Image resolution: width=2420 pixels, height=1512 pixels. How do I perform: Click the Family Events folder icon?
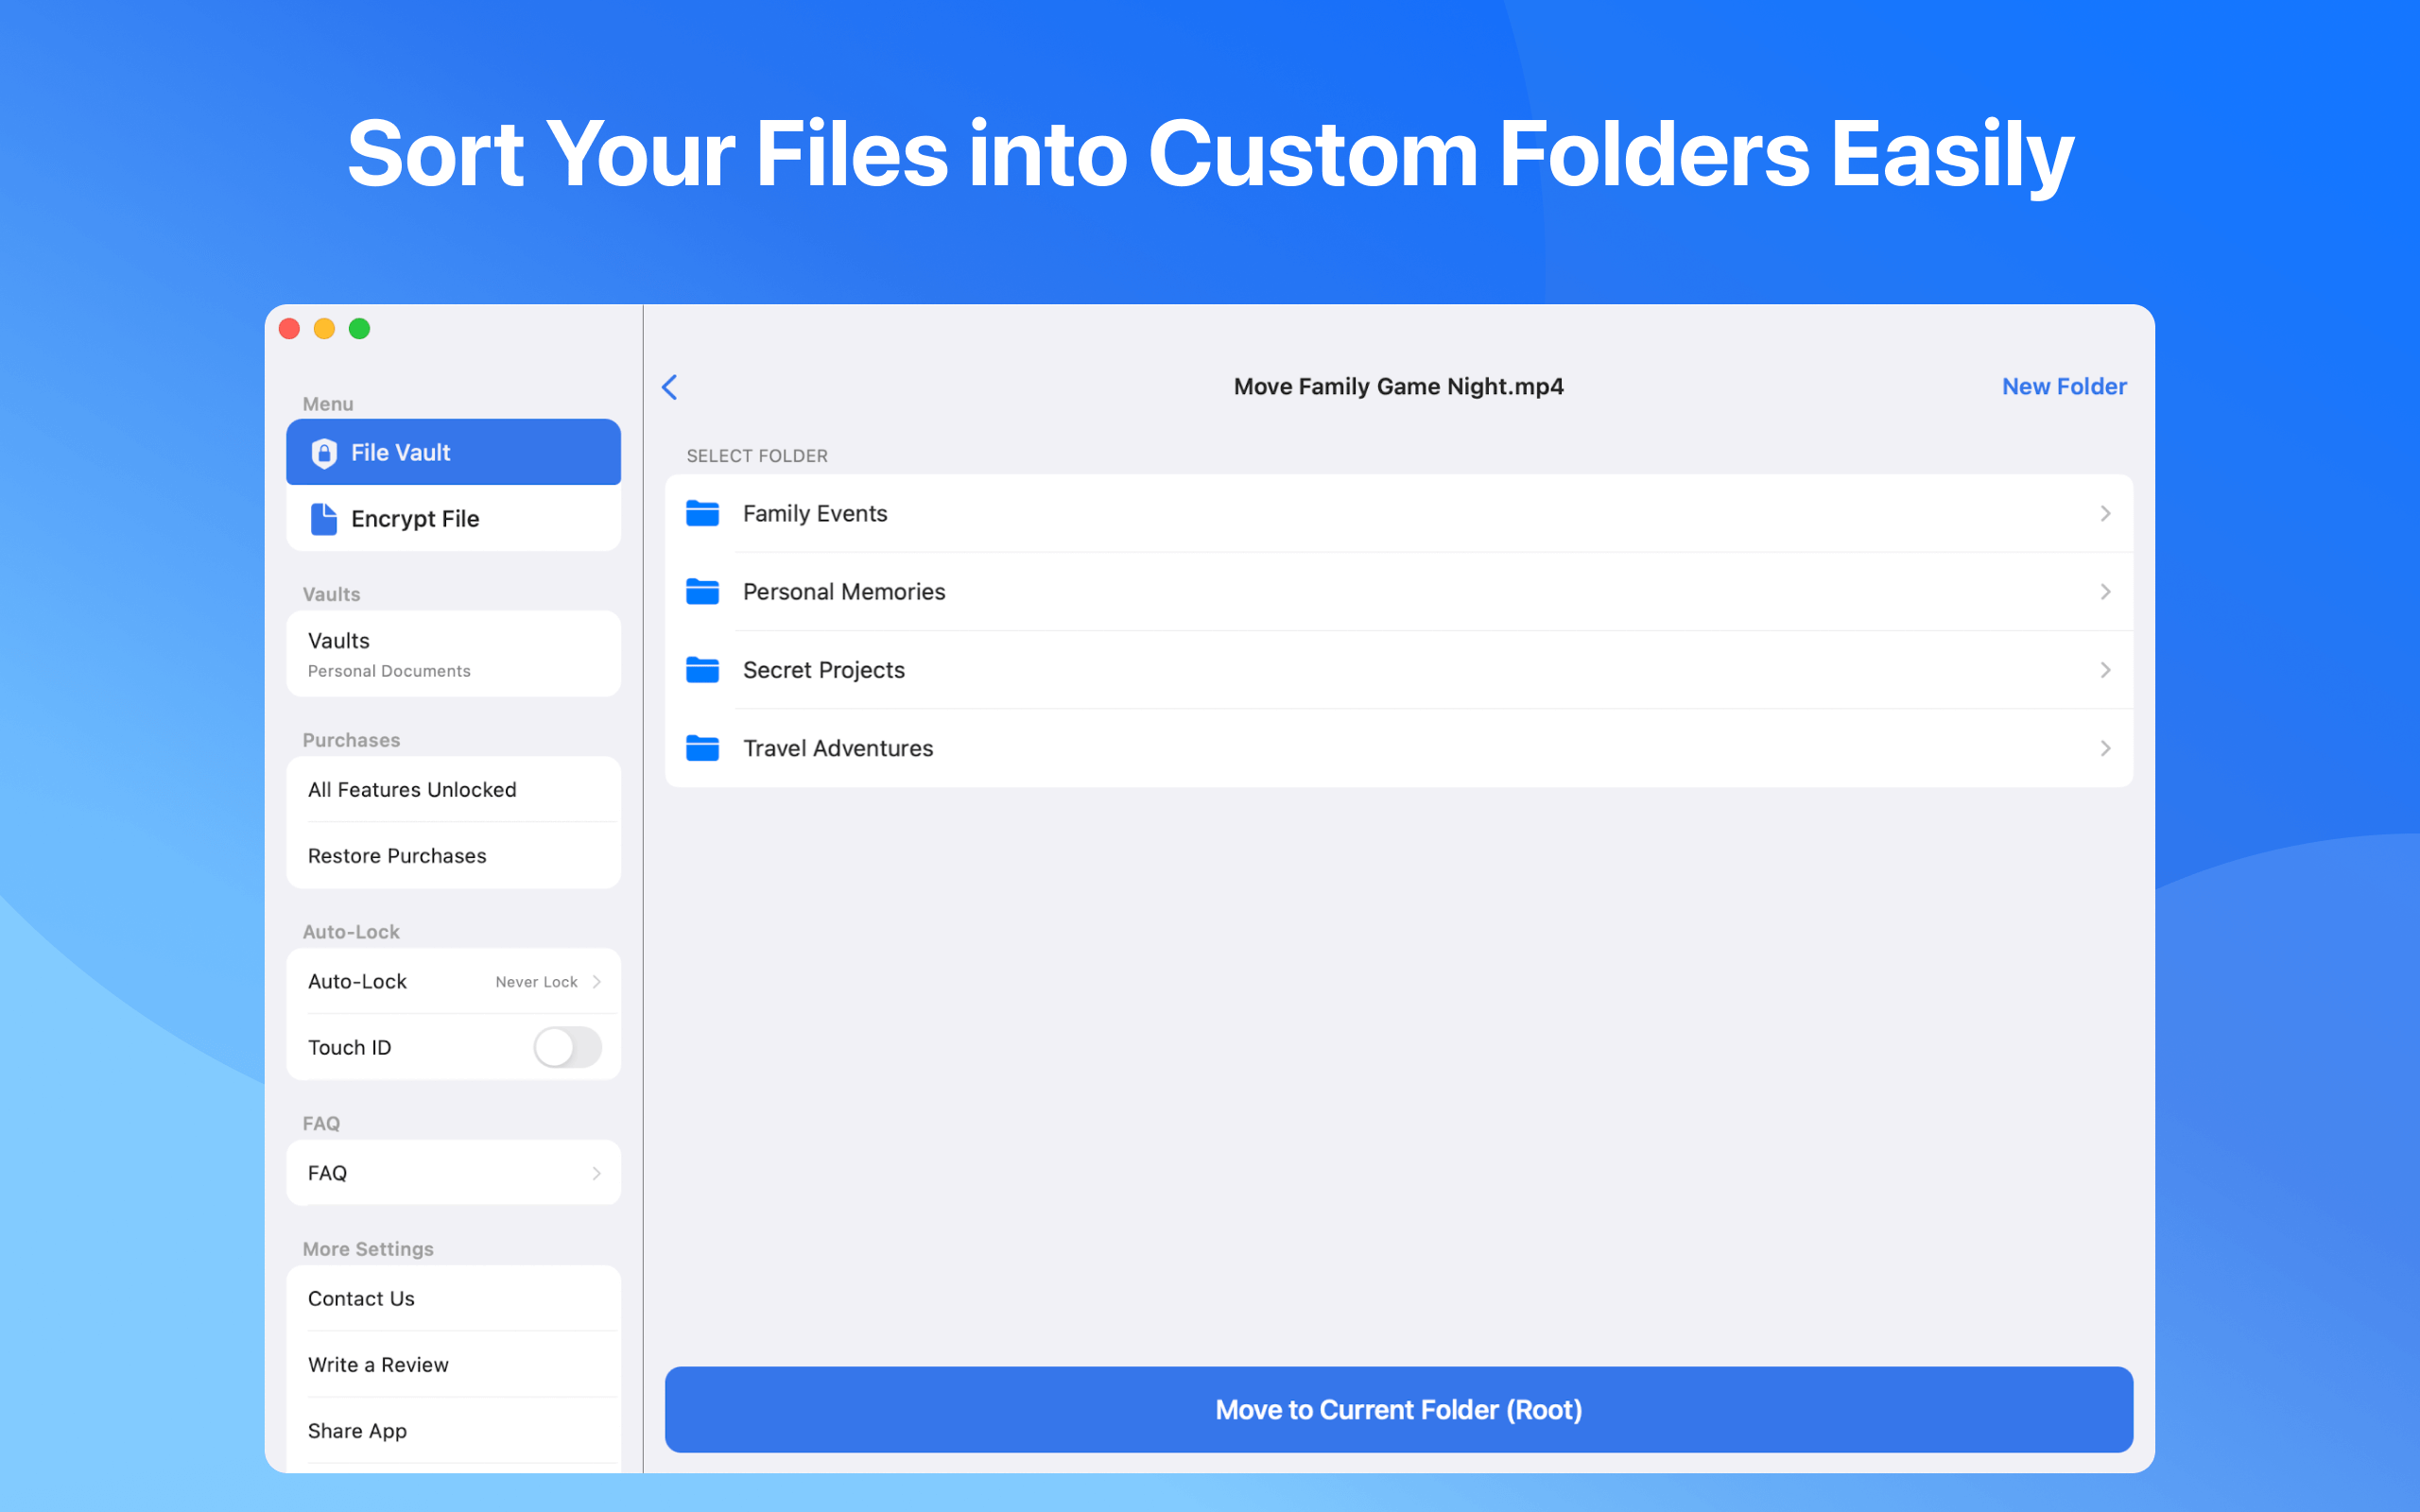click(702, 513)
